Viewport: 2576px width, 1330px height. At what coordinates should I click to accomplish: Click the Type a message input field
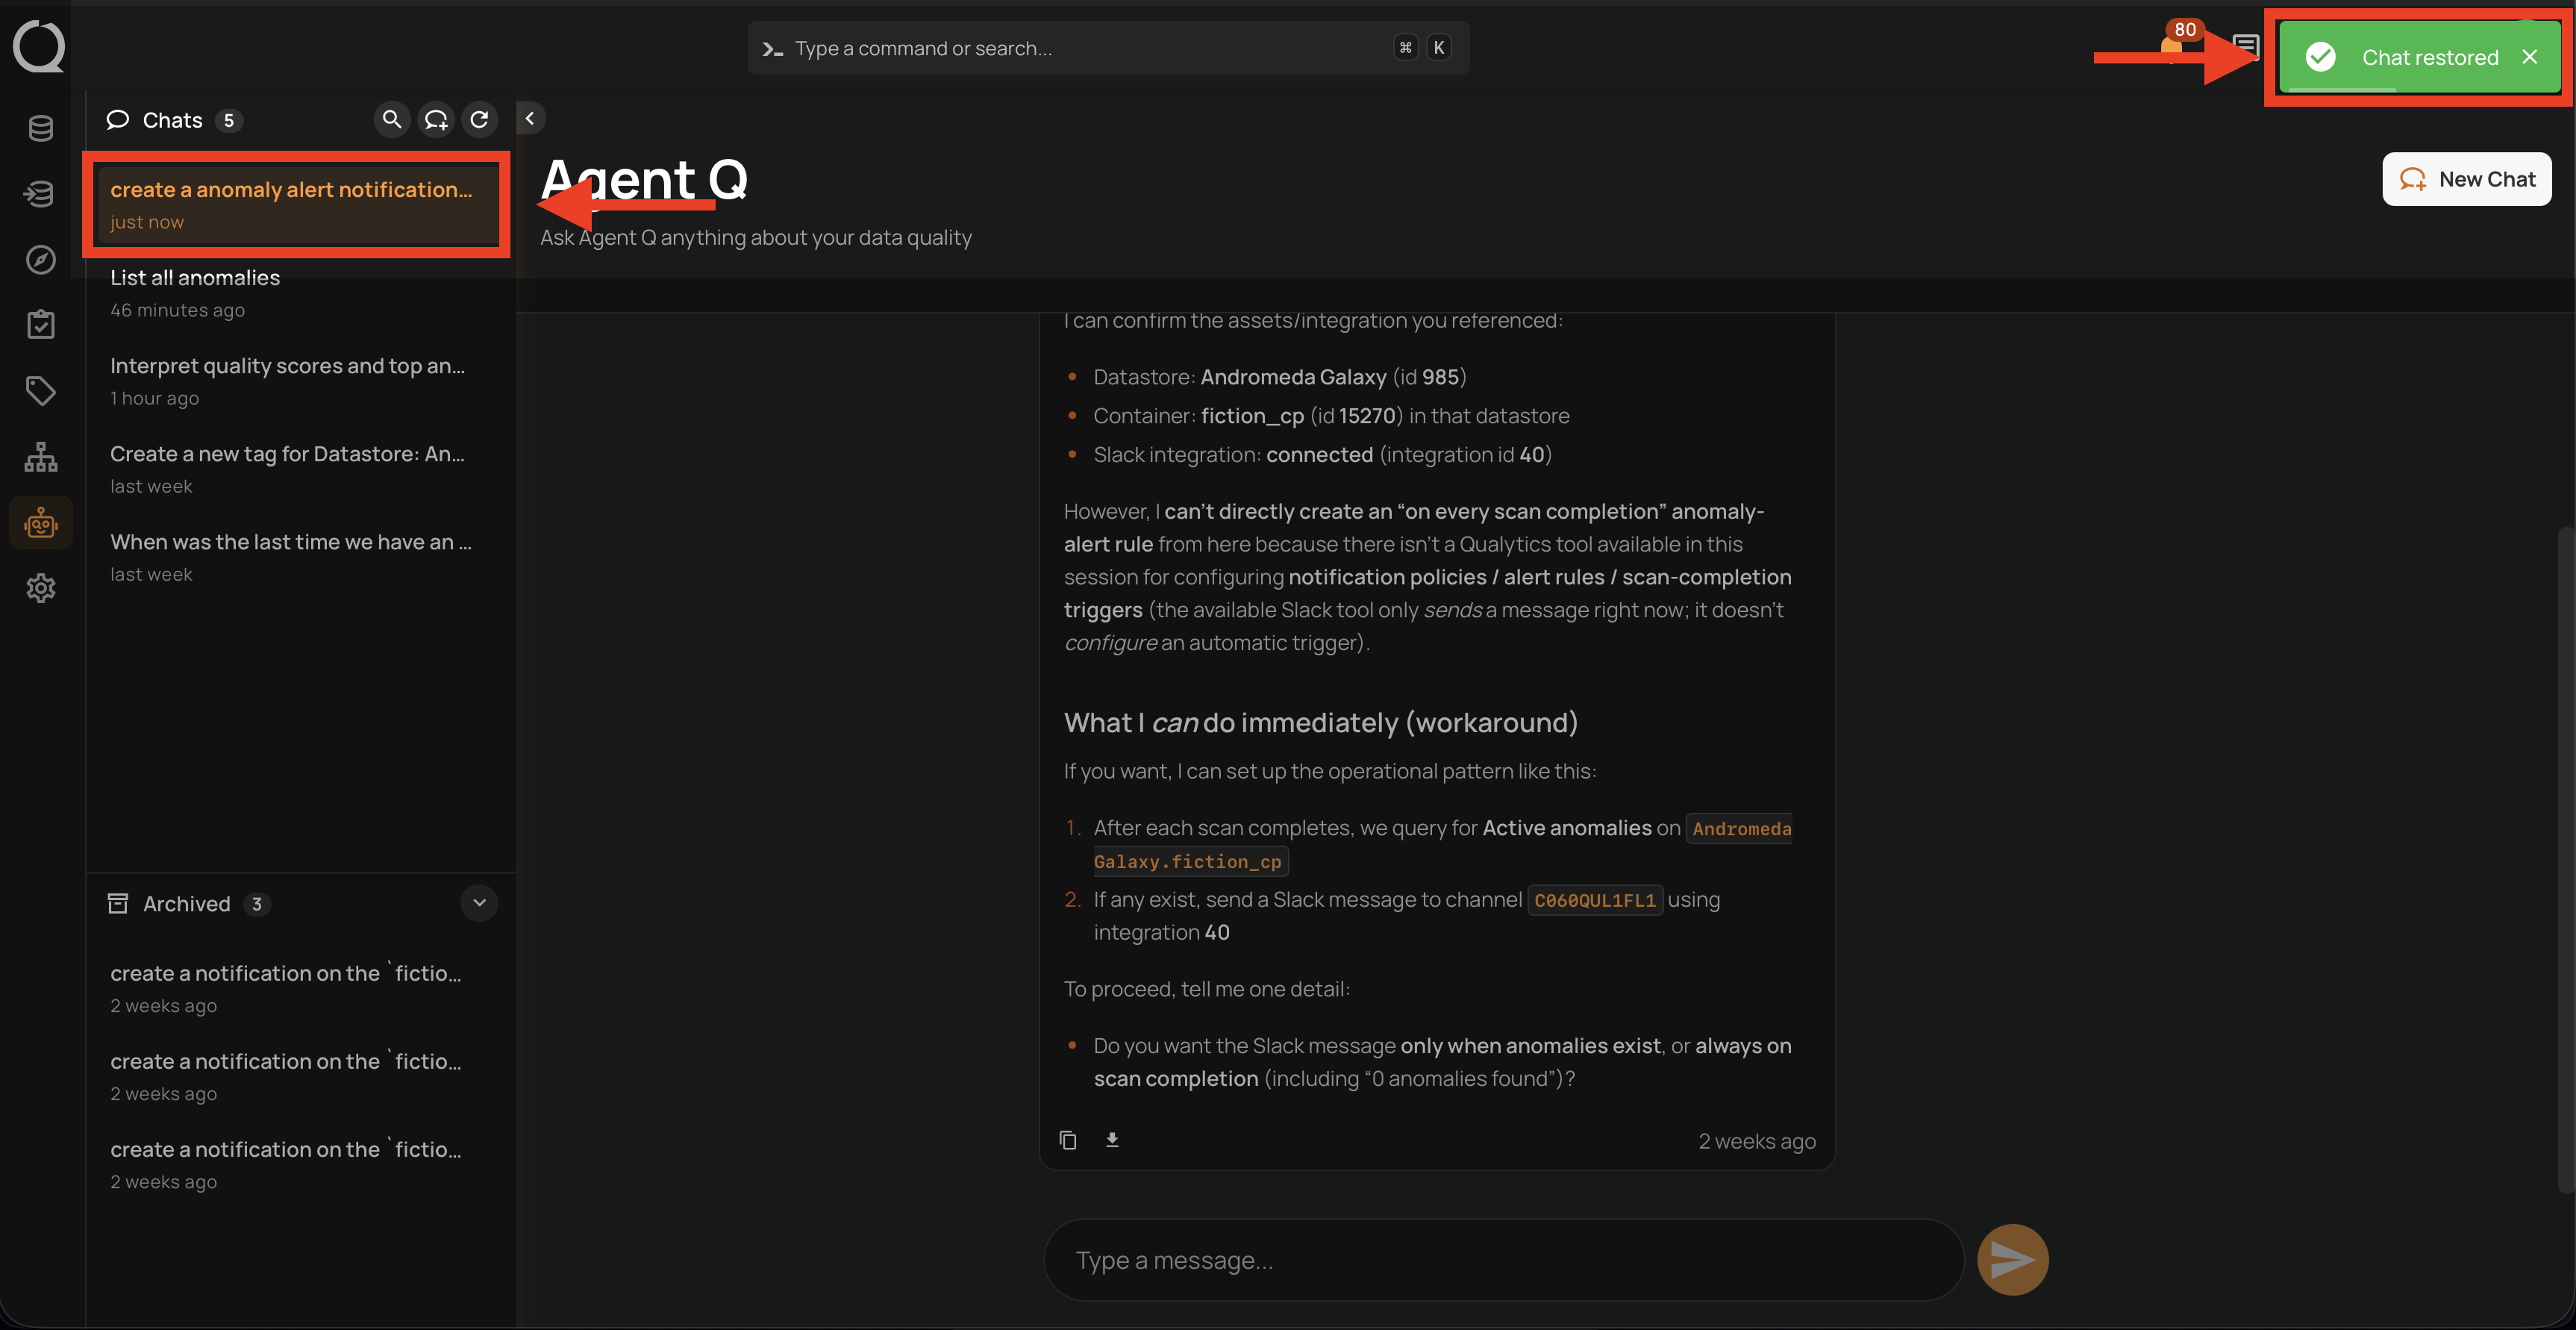coord(1500,1259)
